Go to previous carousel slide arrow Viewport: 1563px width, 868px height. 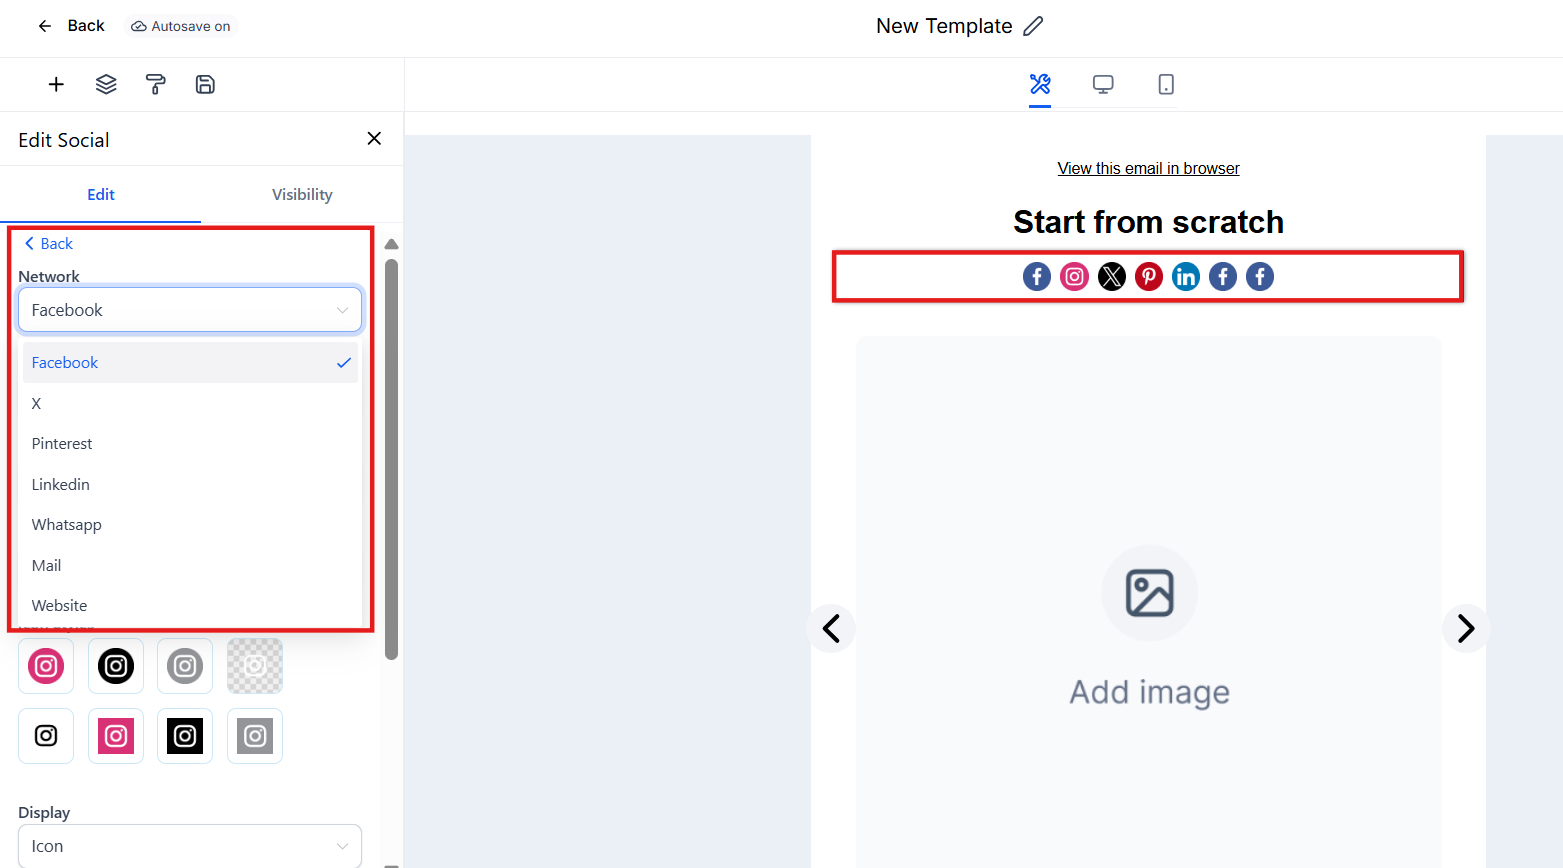831,628
